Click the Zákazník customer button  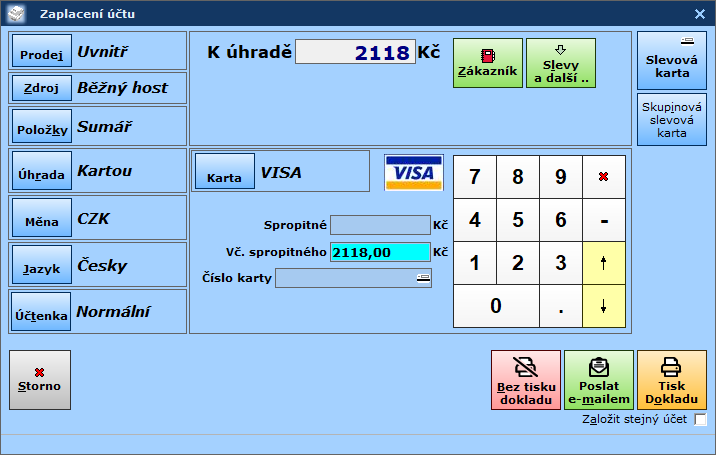[x=487, y=63]
